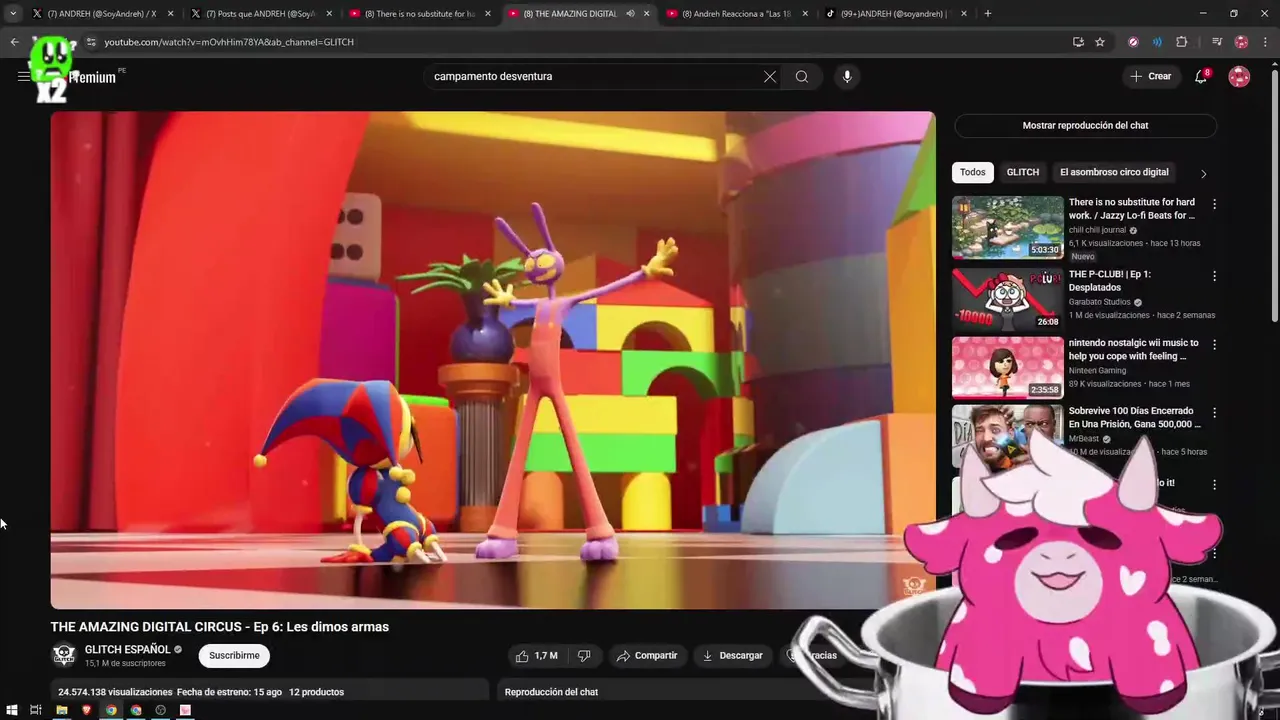Clear the search box with the X icon

(x=770, y=76)
